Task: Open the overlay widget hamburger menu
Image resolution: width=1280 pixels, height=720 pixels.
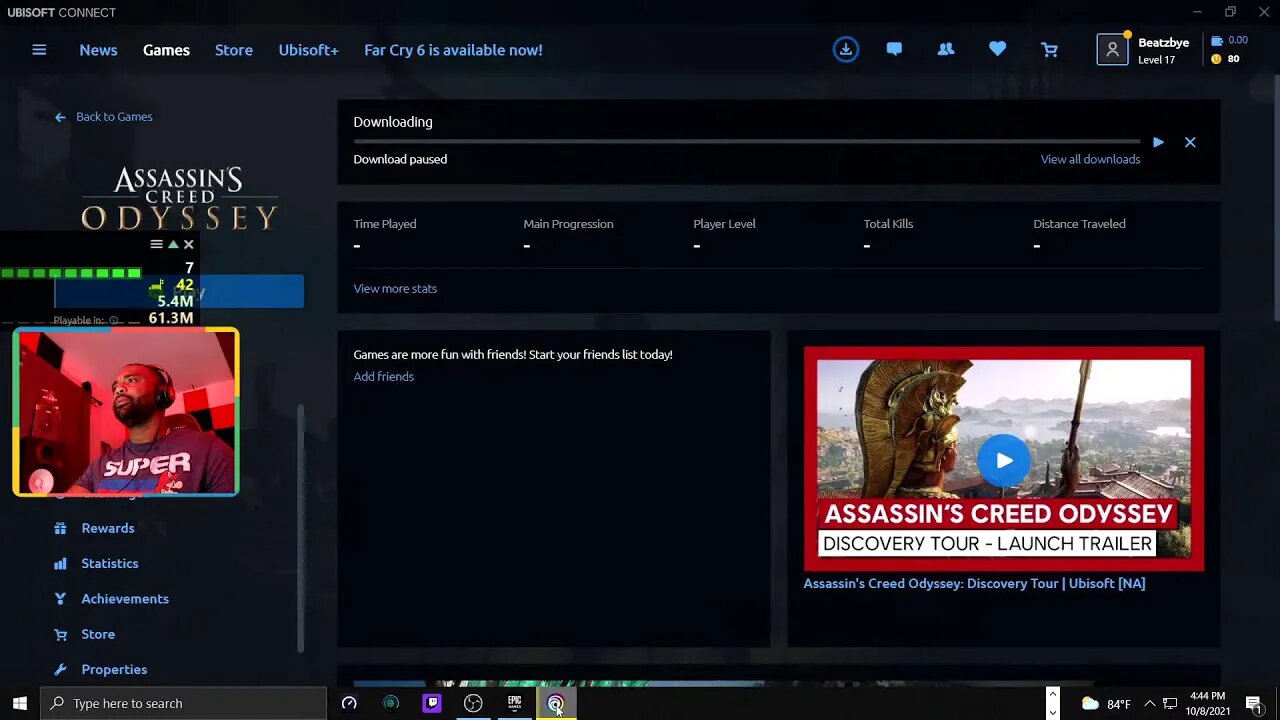Action: (156, 244)
